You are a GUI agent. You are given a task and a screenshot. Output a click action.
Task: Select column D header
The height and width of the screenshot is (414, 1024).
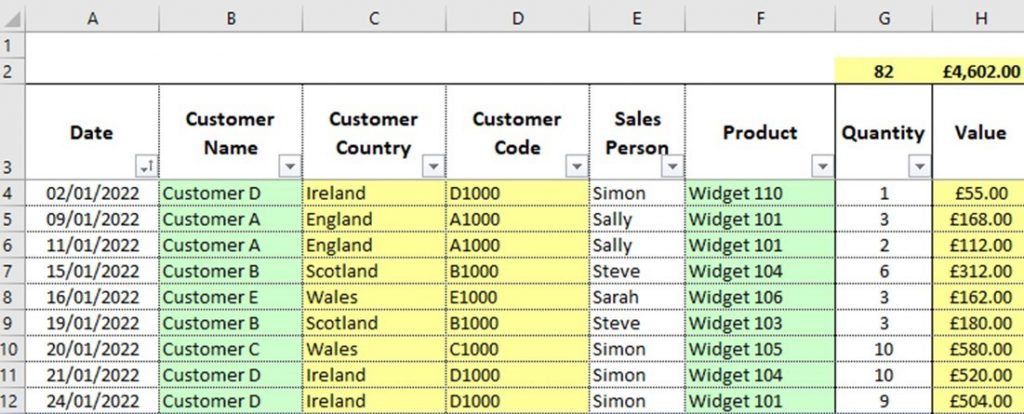(517, 17)
